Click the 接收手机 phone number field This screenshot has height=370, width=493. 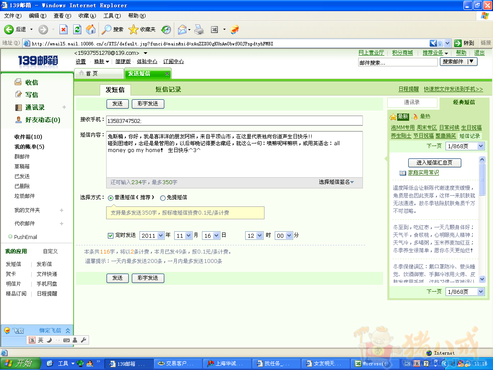pyautogui.click(x=234, y=121)
